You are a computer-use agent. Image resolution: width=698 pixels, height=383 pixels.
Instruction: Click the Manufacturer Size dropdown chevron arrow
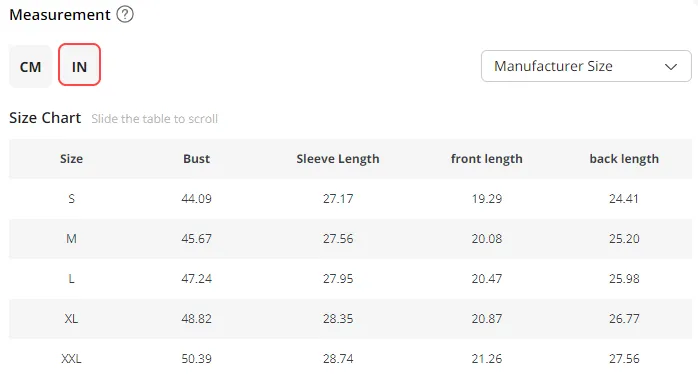(671, 67)
